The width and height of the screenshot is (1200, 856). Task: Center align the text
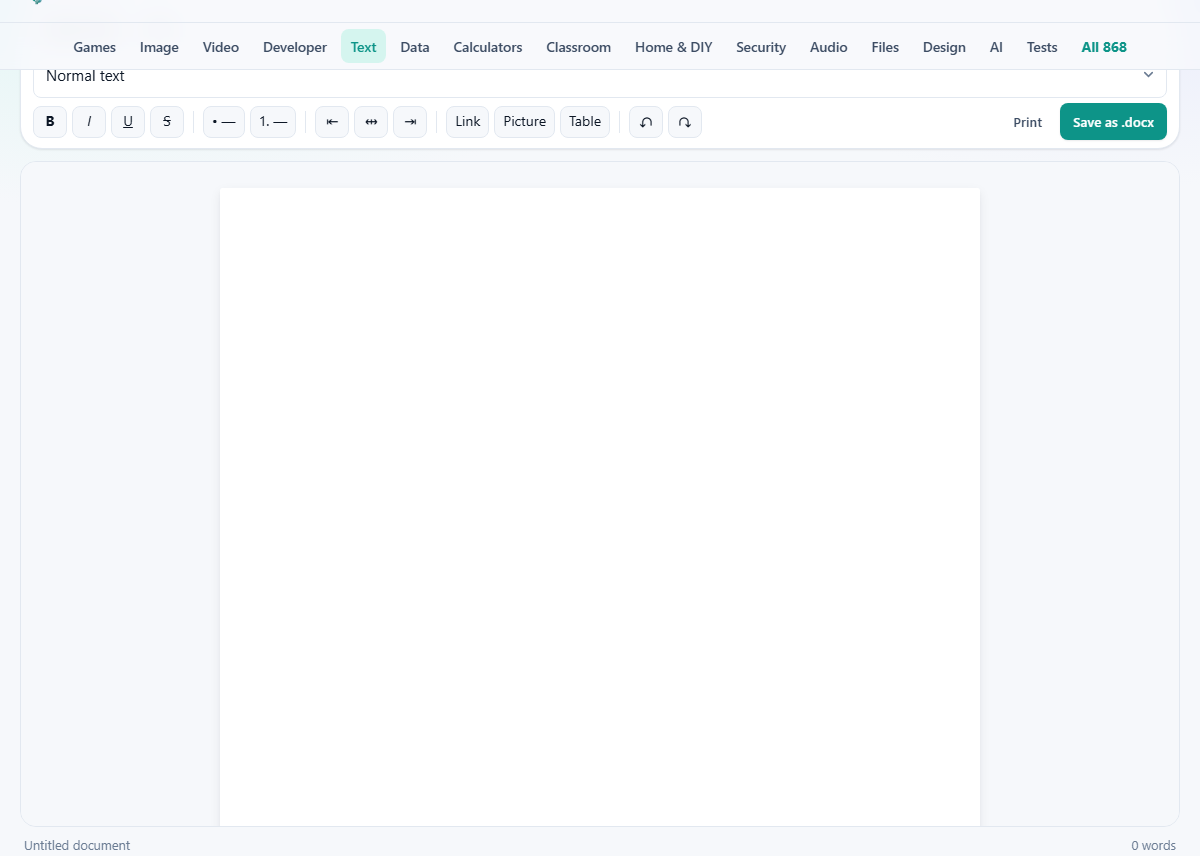click(371, 122)
